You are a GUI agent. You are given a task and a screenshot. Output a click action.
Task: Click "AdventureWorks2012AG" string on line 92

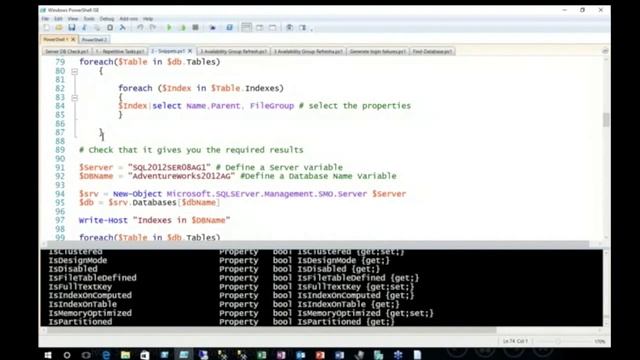(x=182, y=176)
